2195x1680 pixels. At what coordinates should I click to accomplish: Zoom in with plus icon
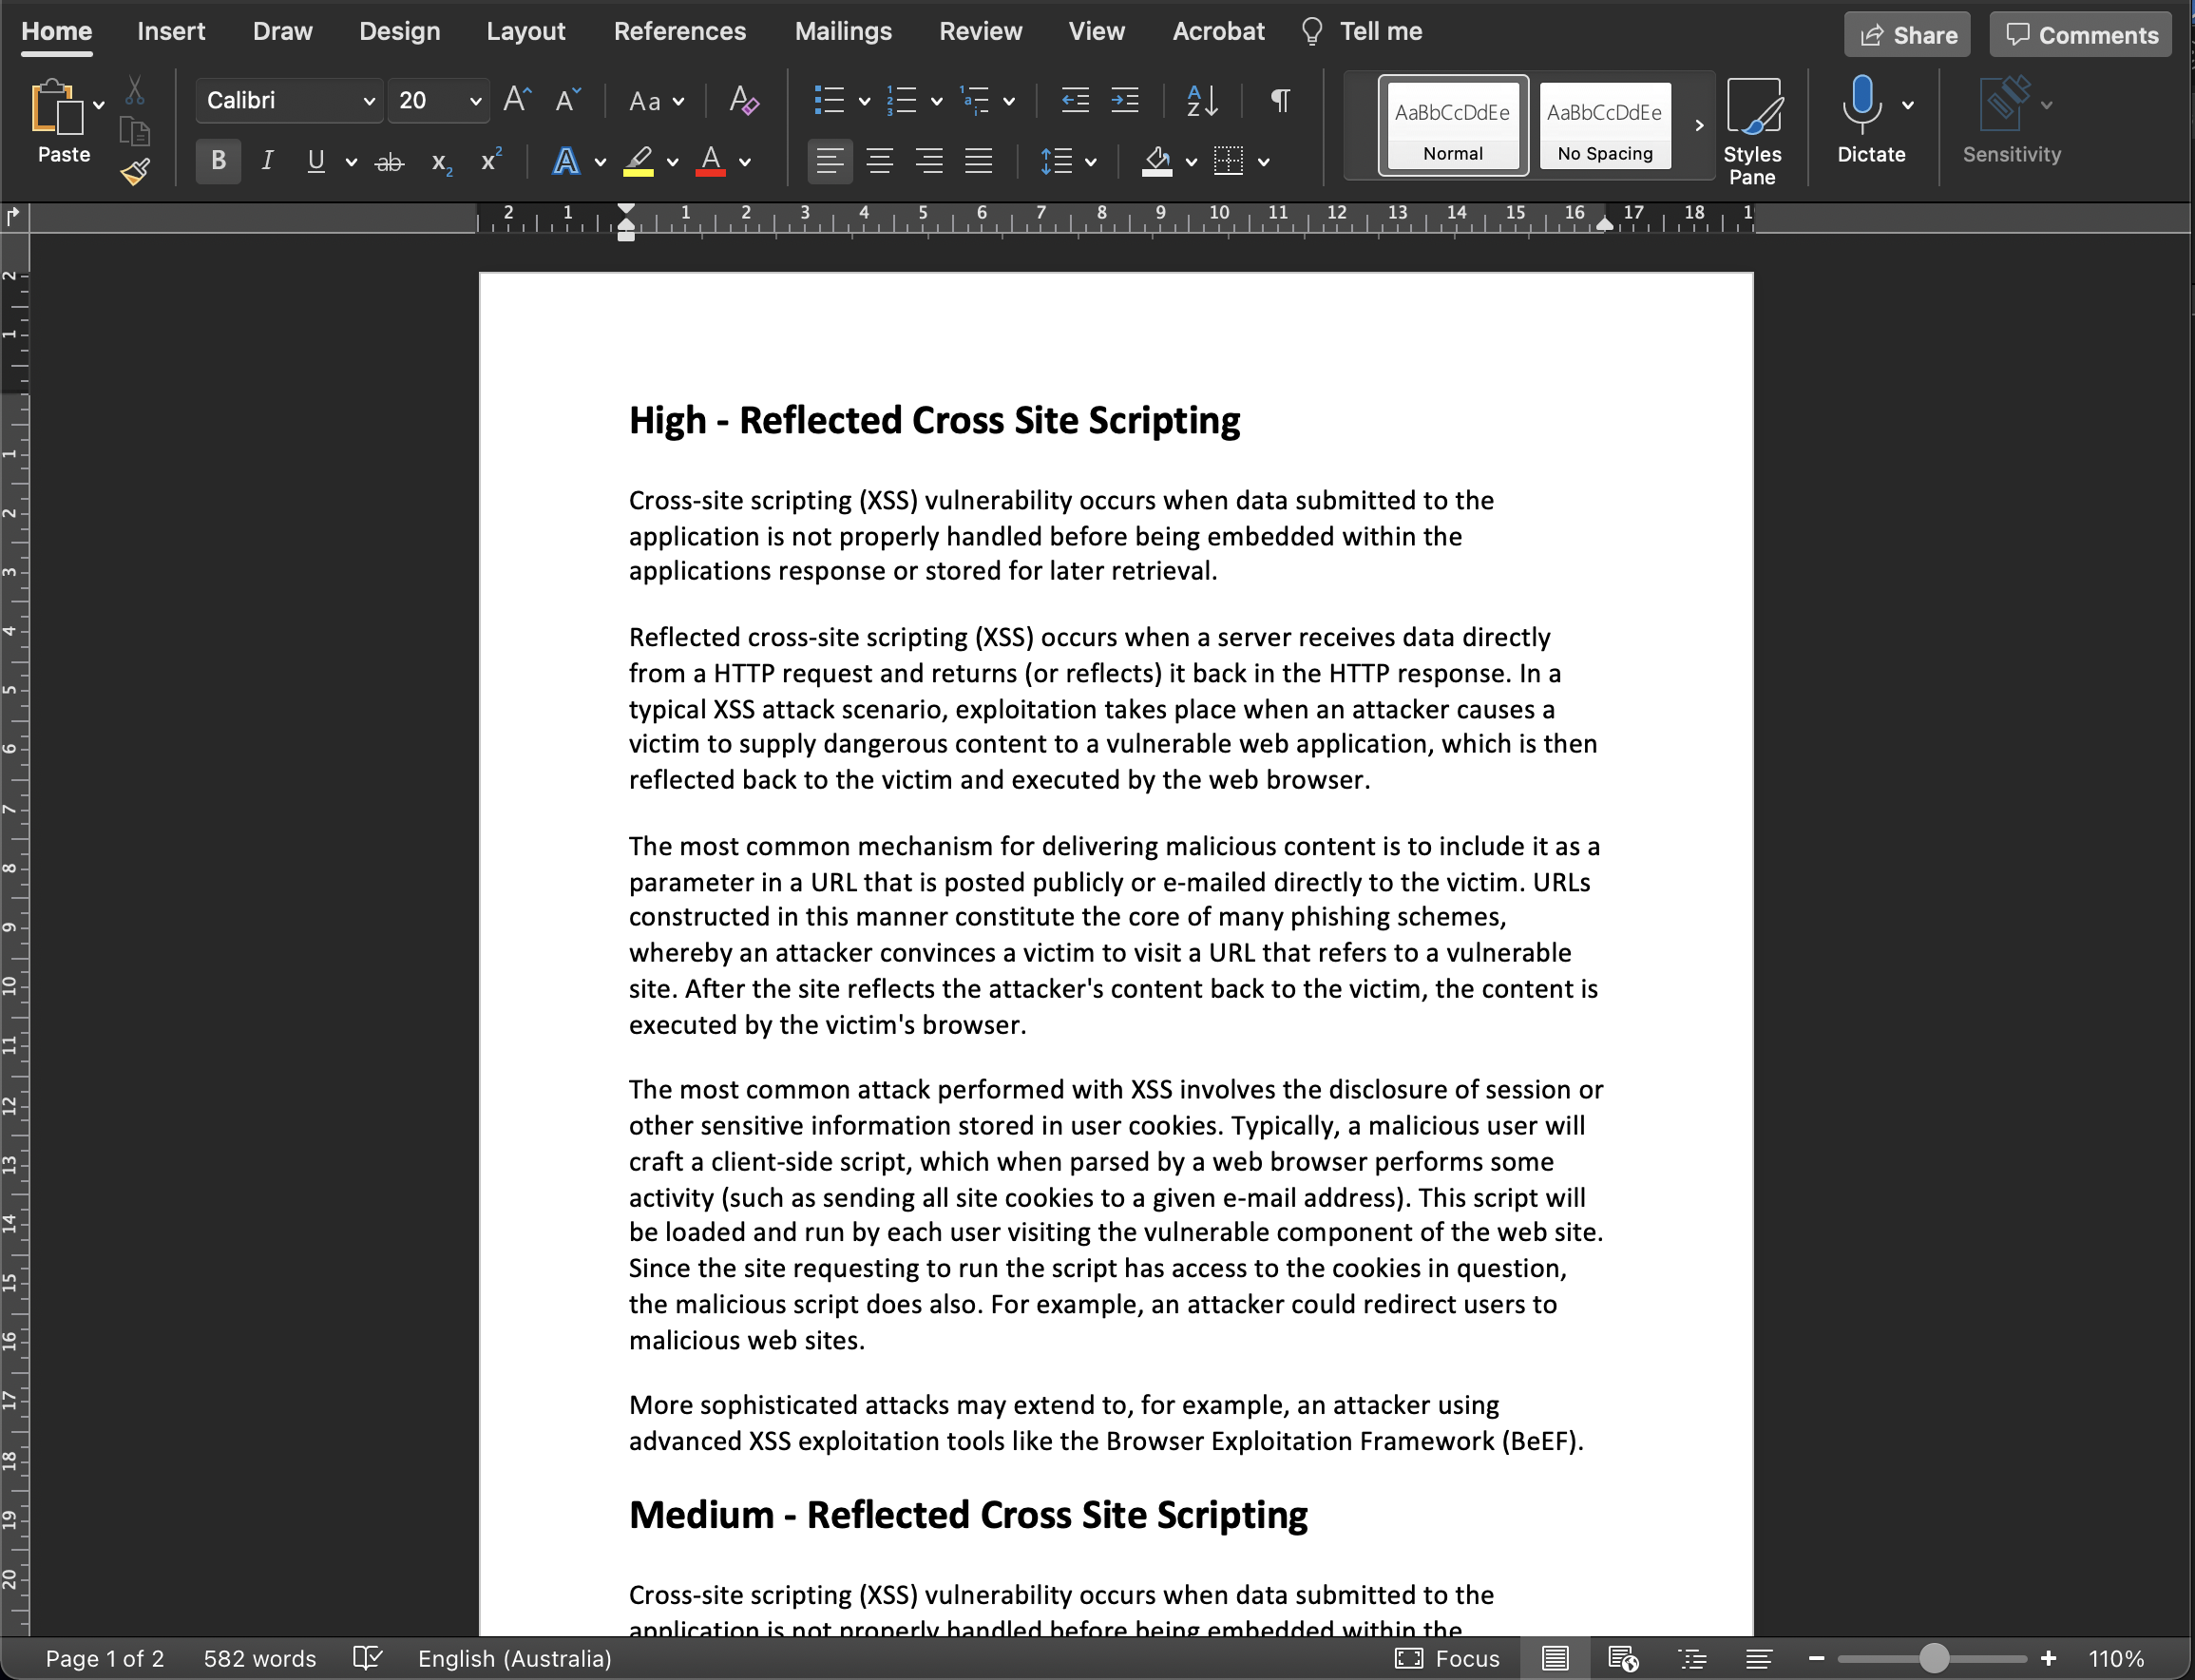point(2048,1658)
